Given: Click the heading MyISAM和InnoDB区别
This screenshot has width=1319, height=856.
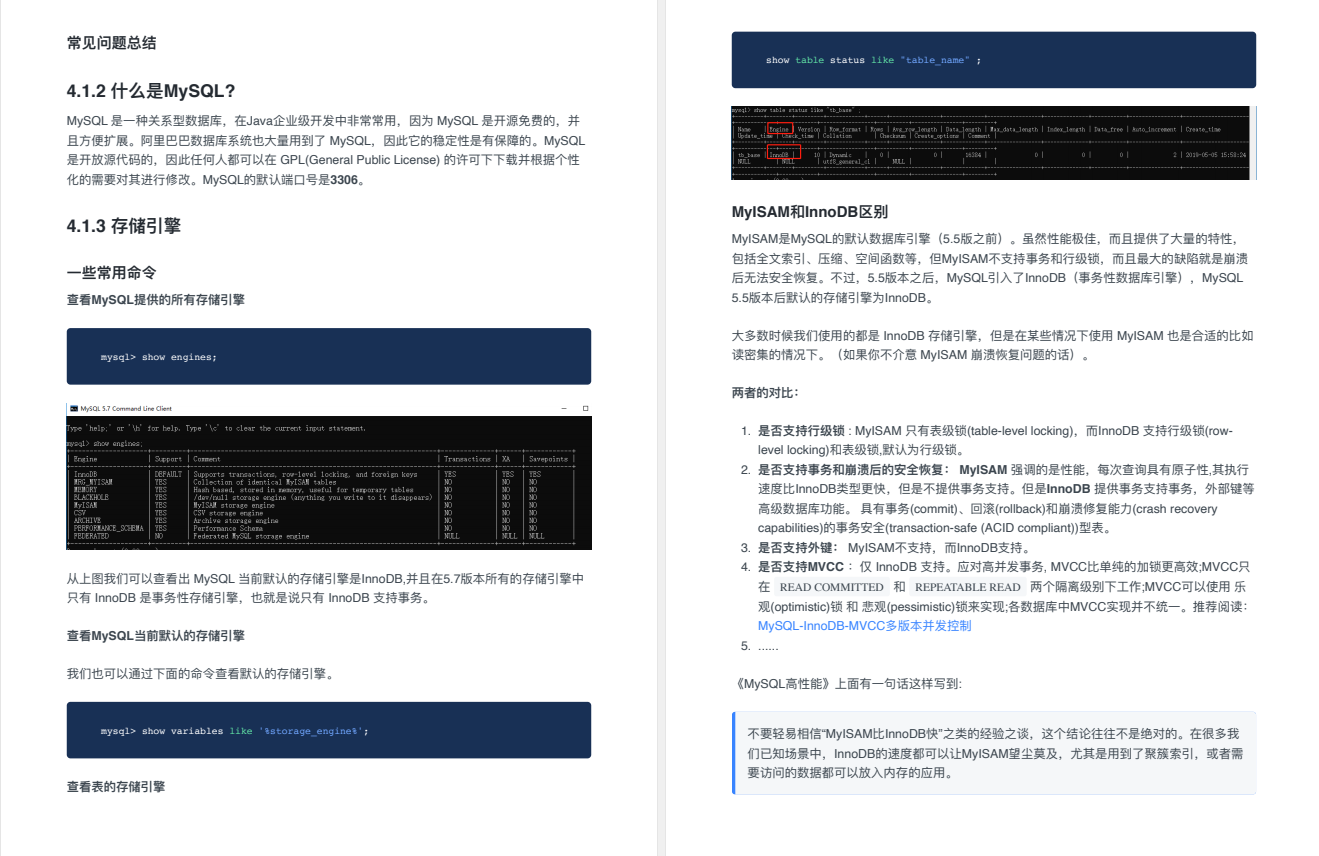Looking at the screenshot, I should [810, 212].
